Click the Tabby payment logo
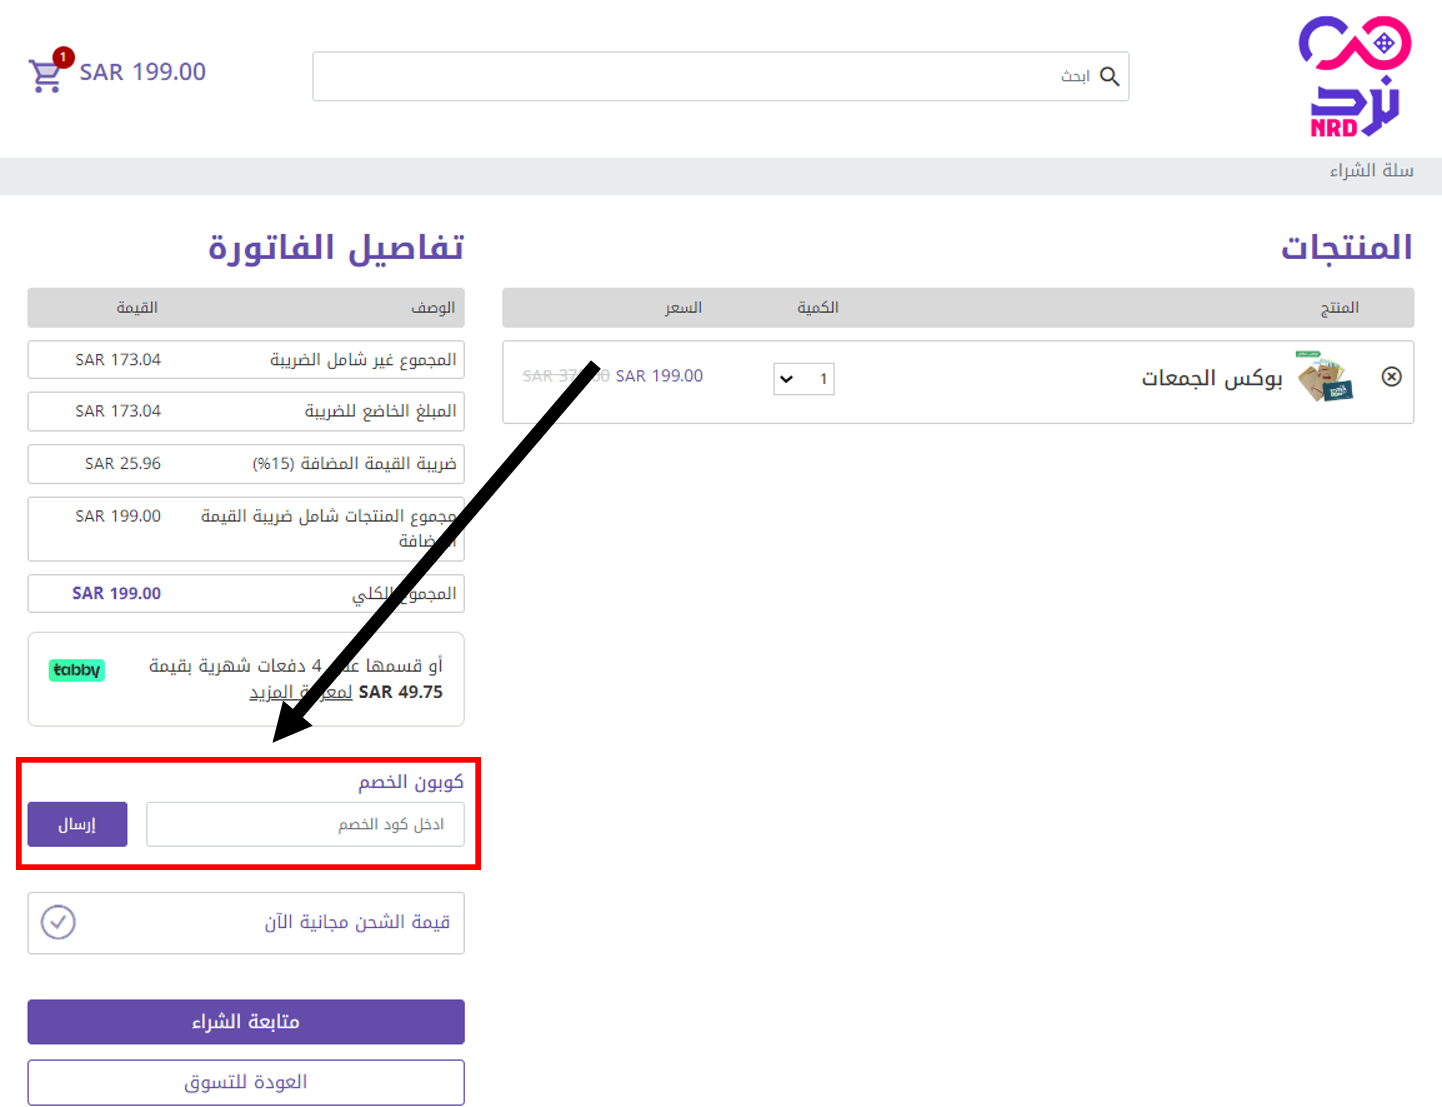This screenshot has height=1107, width=1442. pos(76,670)
